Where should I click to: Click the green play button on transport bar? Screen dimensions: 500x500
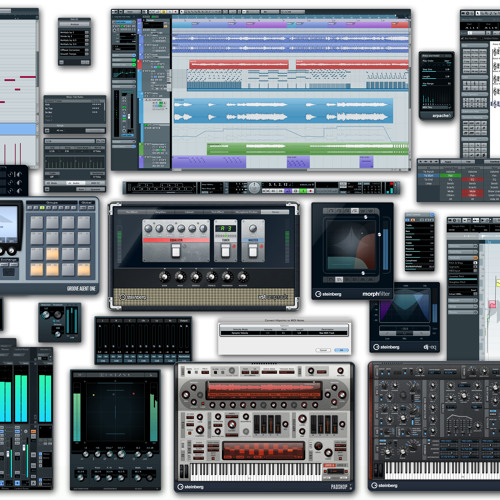click(x=303, y=191)
